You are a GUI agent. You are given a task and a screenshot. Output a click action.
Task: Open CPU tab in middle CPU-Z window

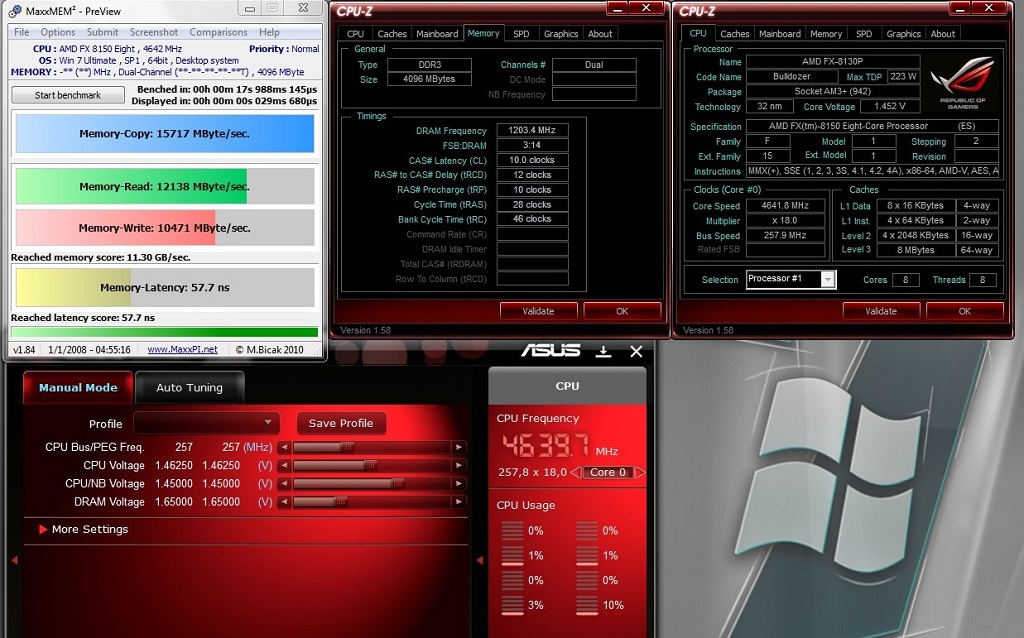[355, 34]
